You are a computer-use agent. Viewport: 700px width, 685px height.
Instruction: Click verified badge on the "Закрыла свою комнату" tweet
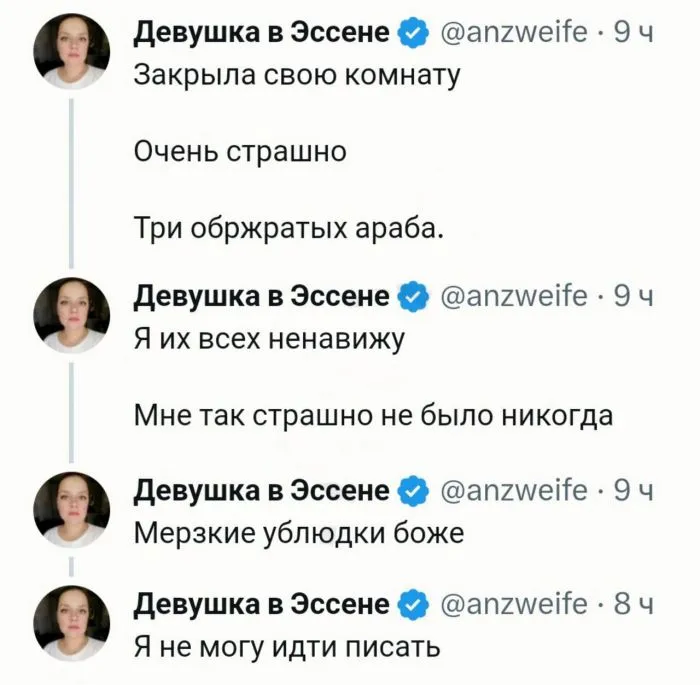(411, 34)
